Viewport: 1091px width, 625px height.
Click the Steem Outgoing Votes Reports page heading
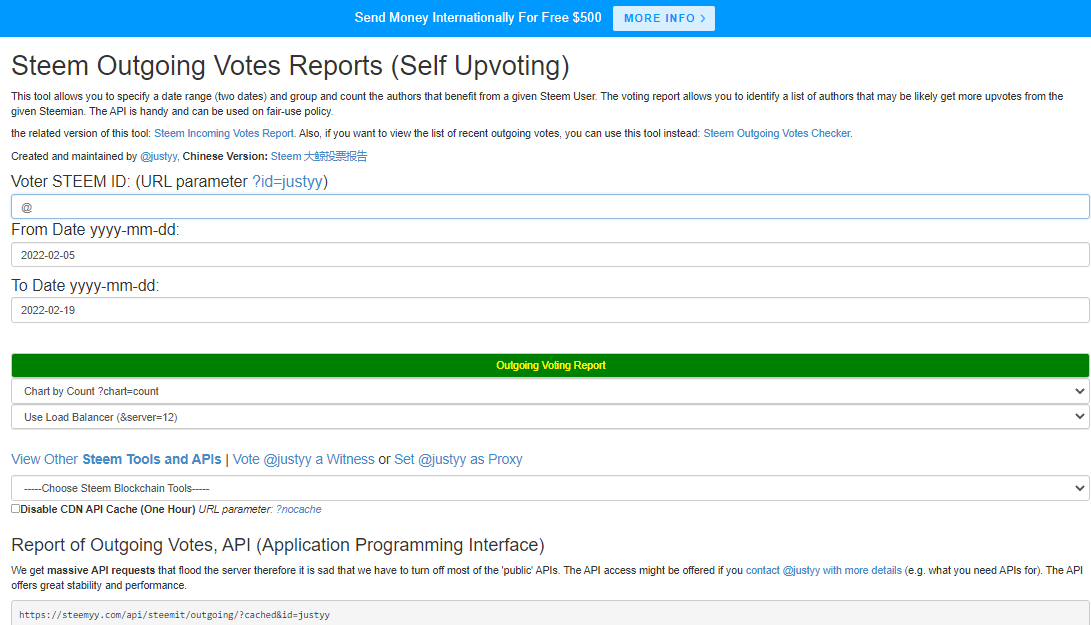[290, 66]
